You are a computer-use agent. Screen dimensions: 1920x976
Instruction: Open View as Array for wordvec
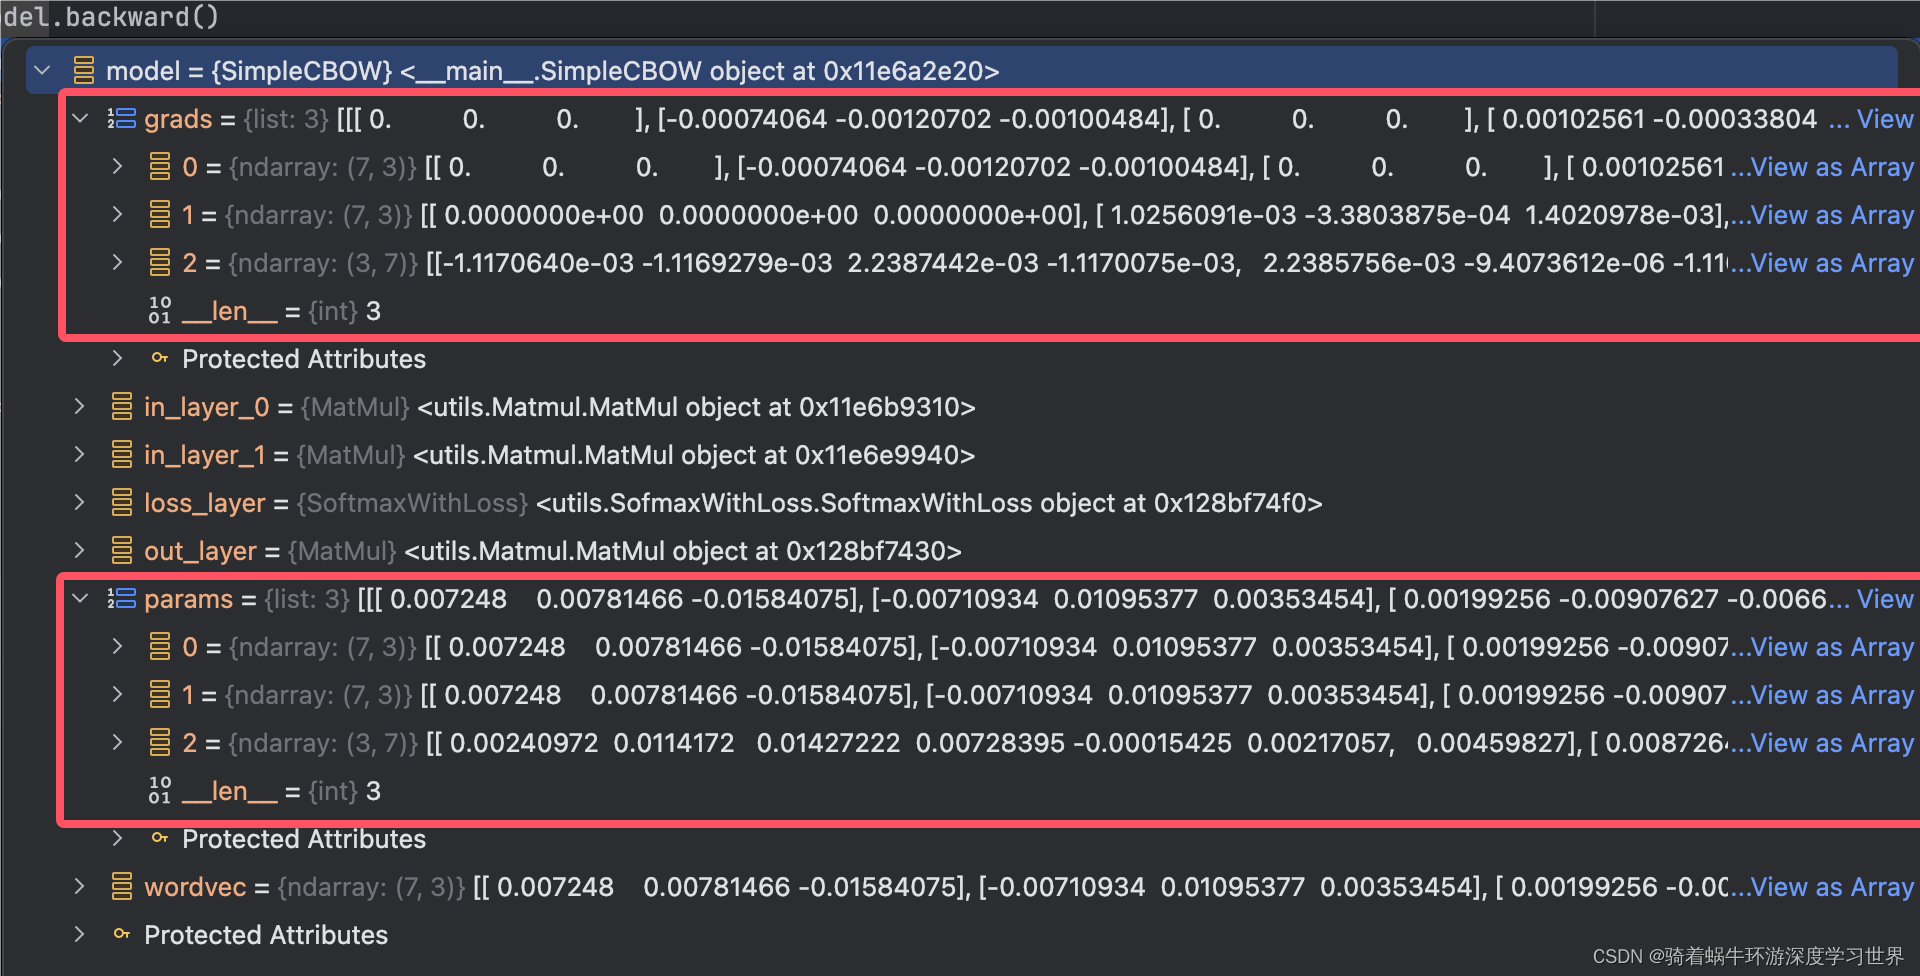click(x=1832, y=887)
